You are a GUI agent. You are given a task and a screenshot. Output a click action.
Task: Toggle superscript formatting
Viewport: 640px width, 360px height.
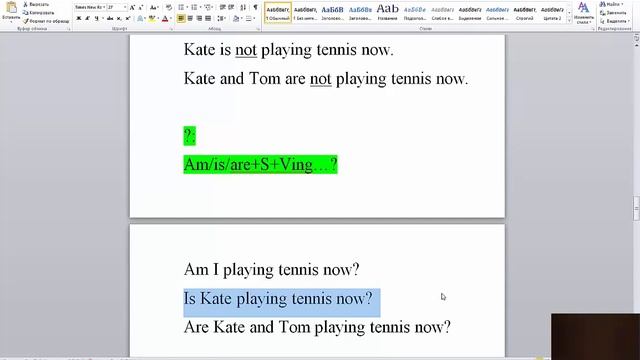tap(128, 18)
